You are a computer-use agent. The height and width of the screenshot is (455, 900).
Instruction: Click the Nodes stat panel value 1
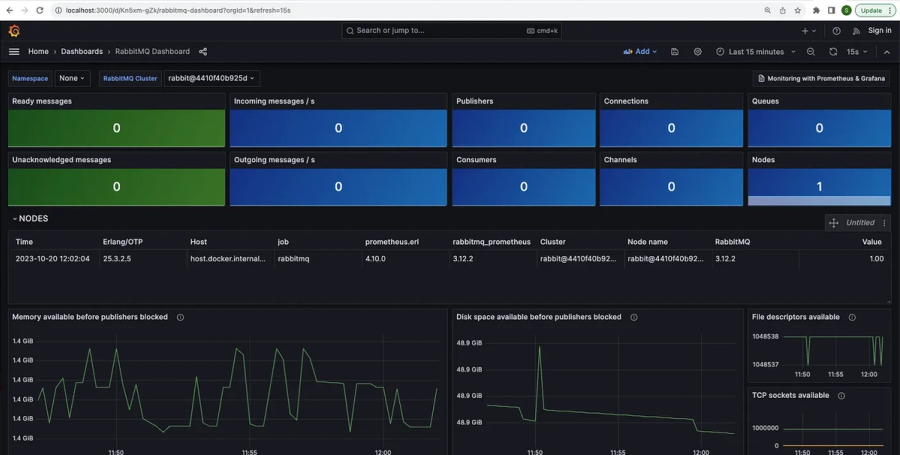coord(819,186)
